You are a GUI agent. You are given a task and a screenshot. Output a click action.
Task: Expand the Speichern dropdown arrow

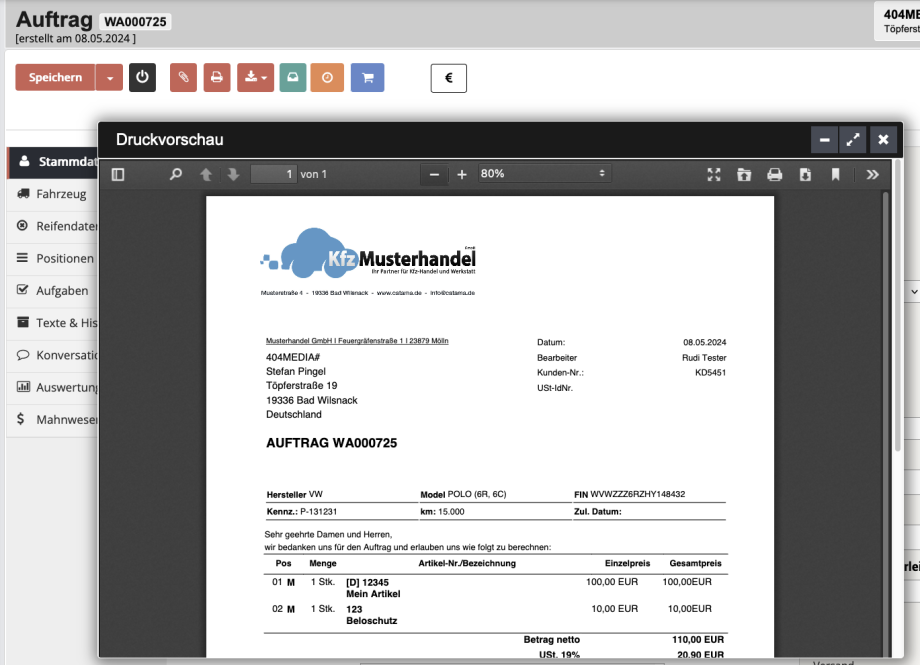pos(110,78)
